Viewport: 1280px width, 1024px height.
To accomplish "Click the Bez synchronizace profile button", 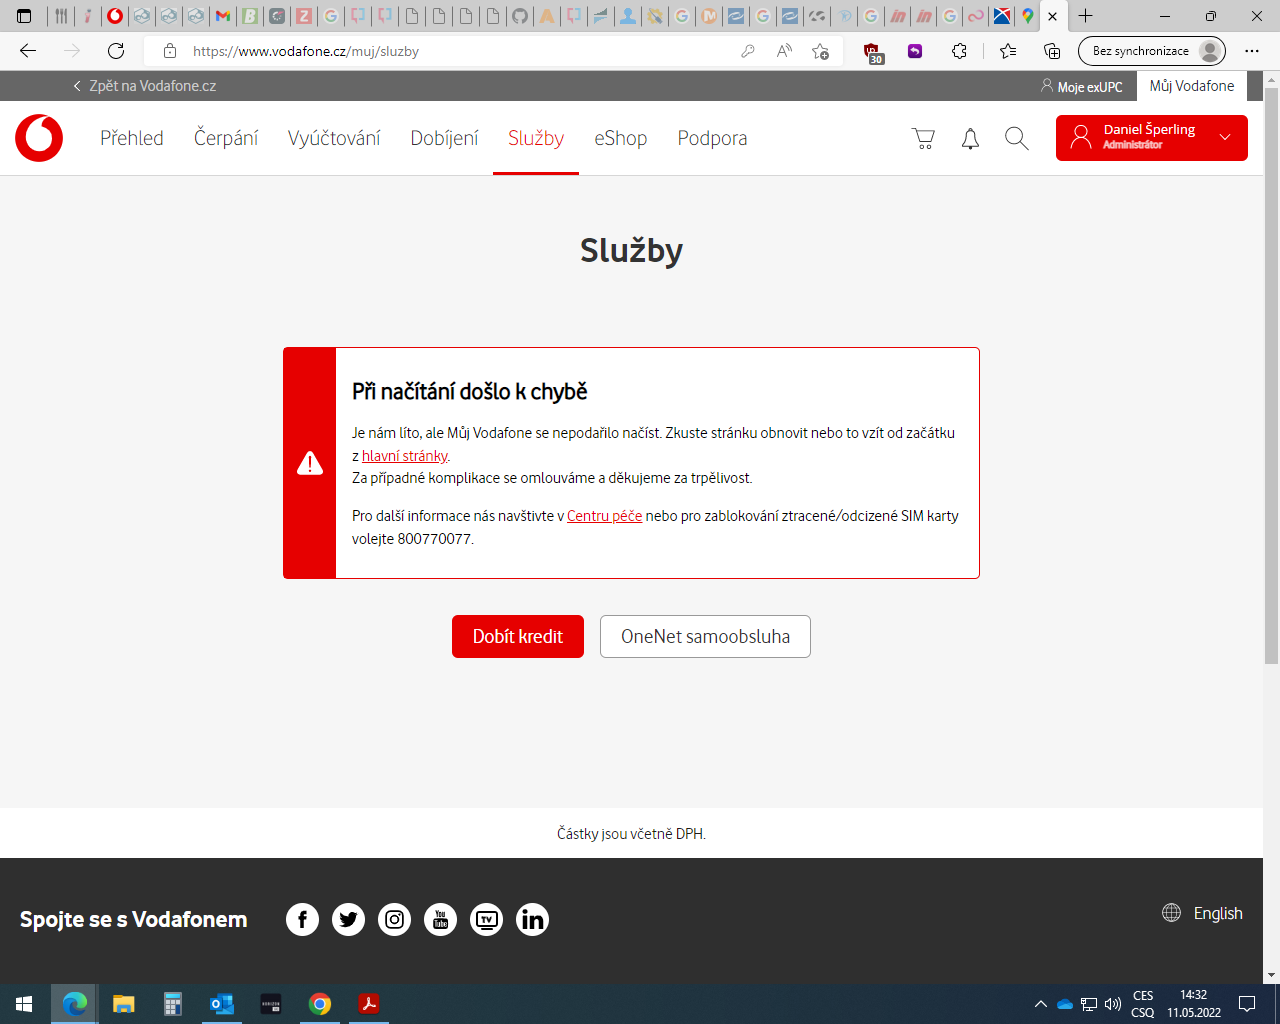I will coord(1152,51).
